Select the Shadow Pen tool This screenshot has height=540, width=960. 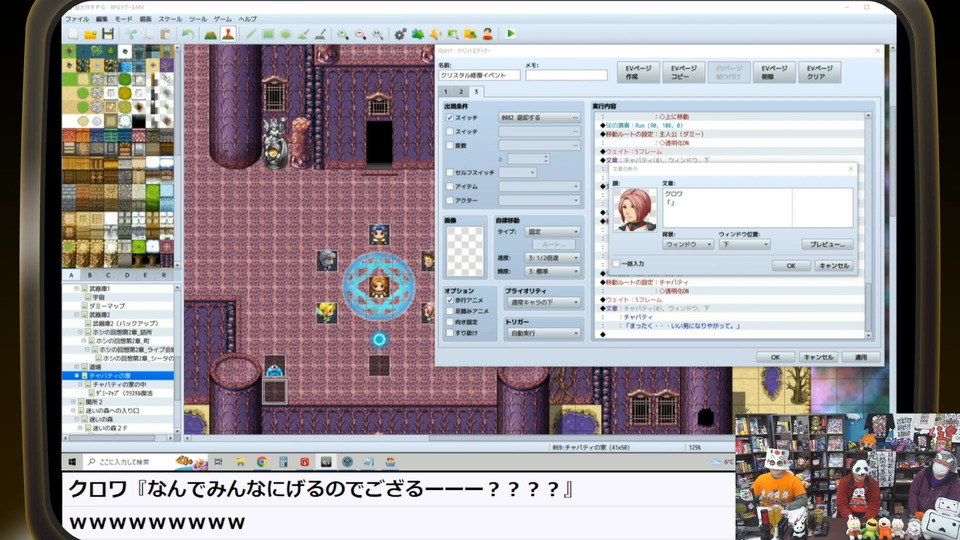(x=320, y=34)
